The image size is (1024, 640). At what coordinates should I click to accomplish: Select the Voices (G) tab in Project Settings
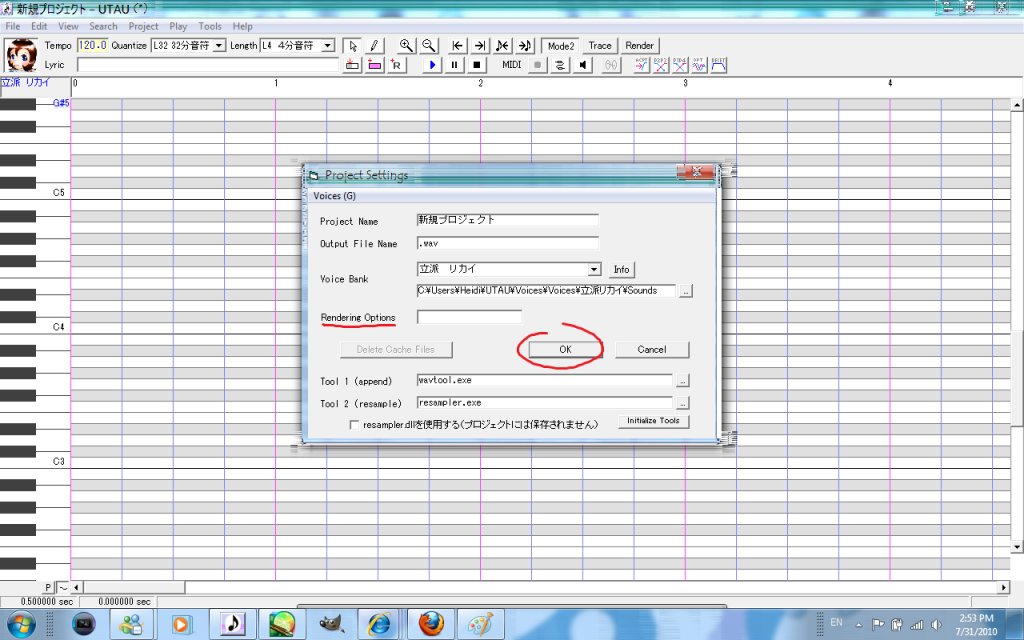[x=334, y=196]
